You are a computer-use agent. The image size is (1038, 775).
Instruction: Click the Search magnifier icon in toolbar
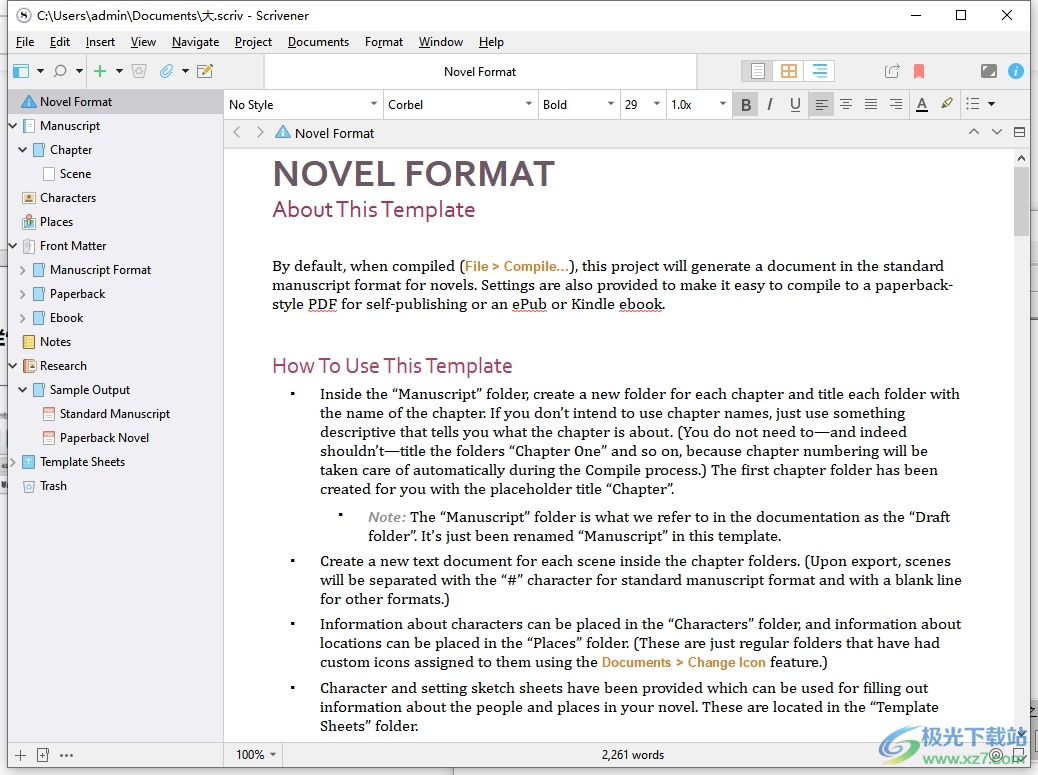pyautogui.click(x=60, y=71)
